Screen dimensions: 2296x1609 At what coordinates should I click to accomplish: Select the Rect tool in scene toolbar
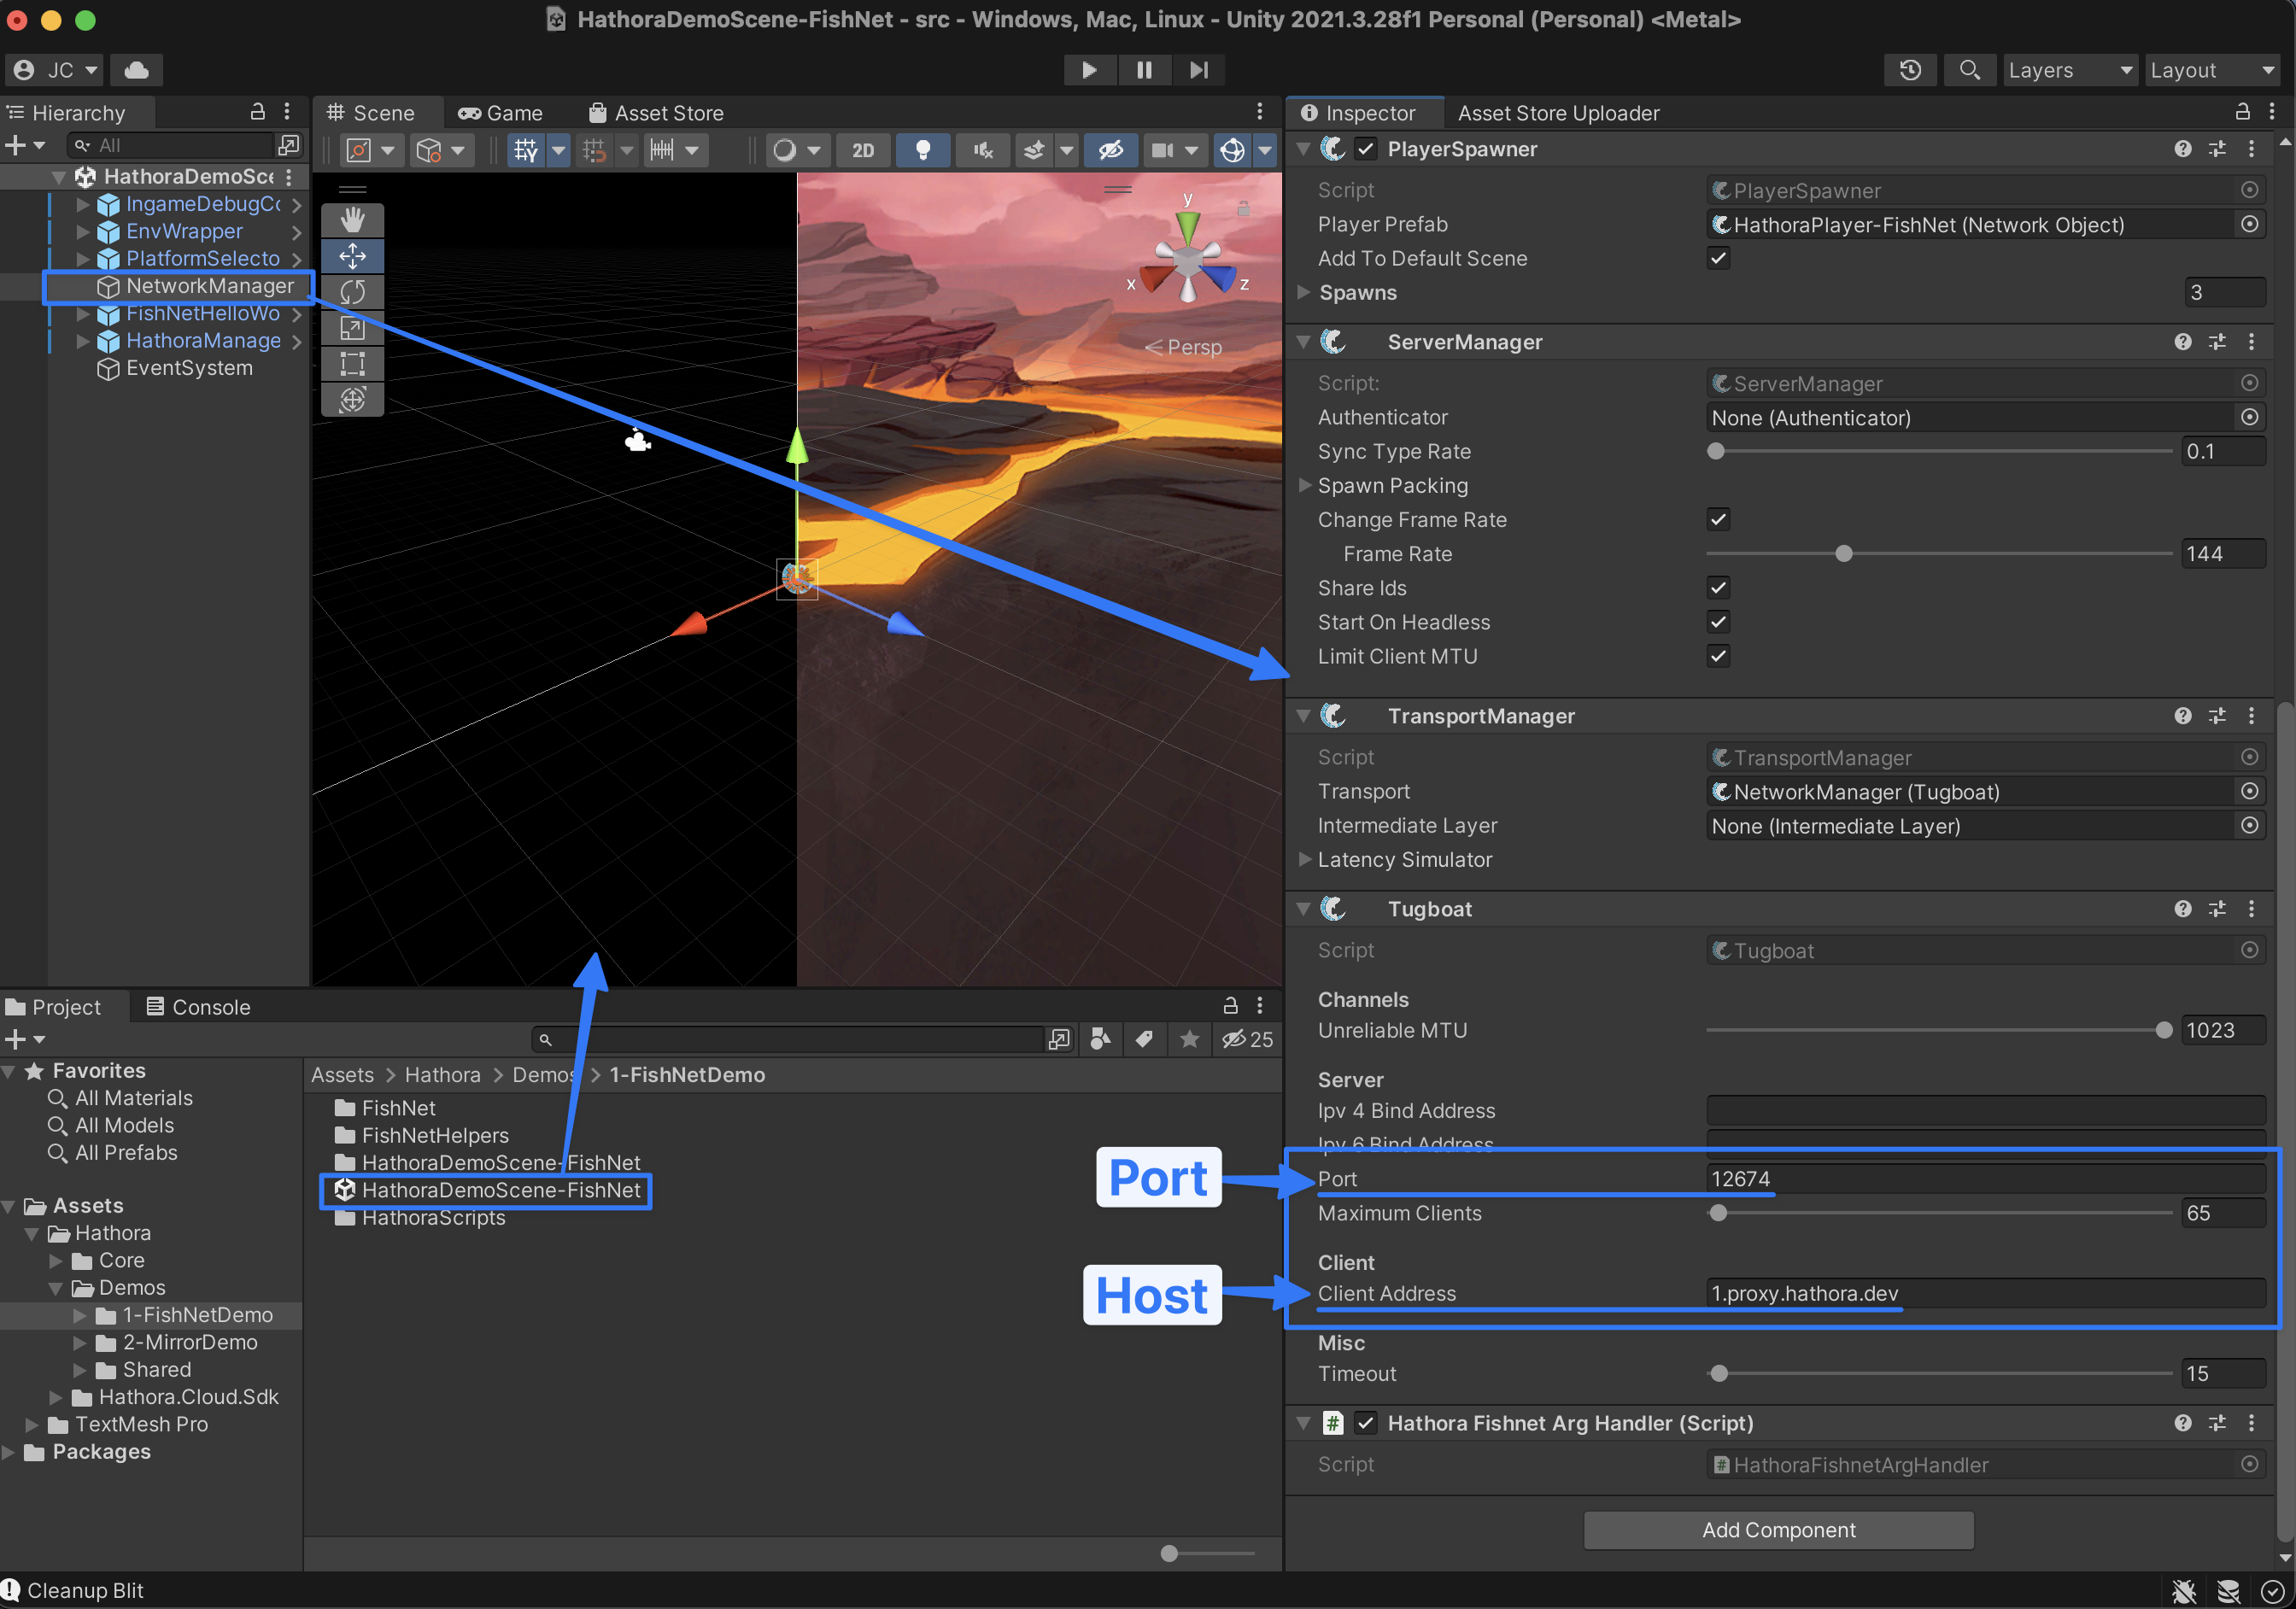click(352, 364)
